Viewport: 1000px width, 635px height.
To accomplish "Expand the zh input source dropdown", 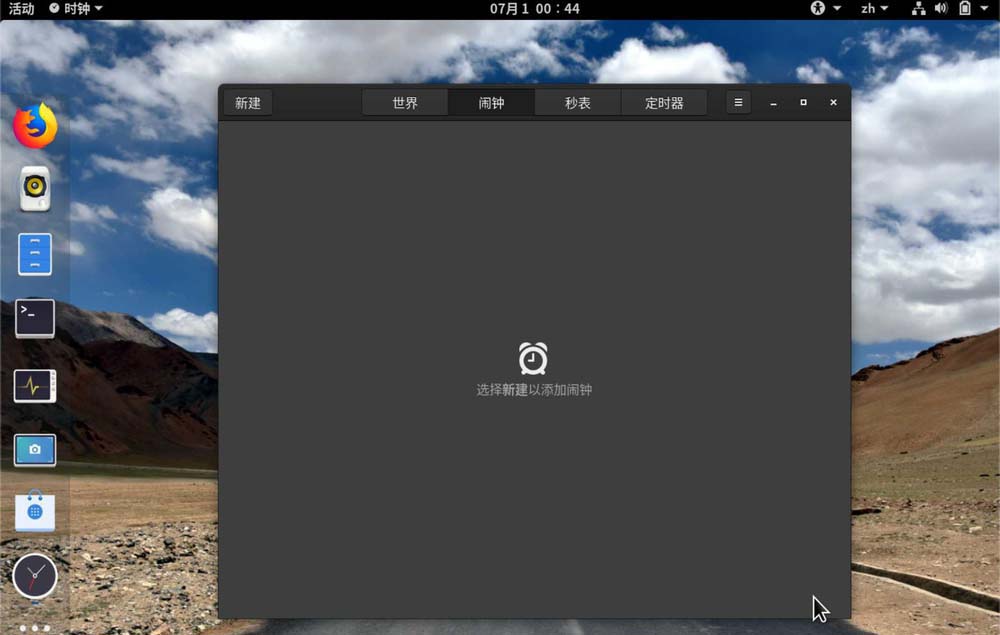I will [874, 9].
